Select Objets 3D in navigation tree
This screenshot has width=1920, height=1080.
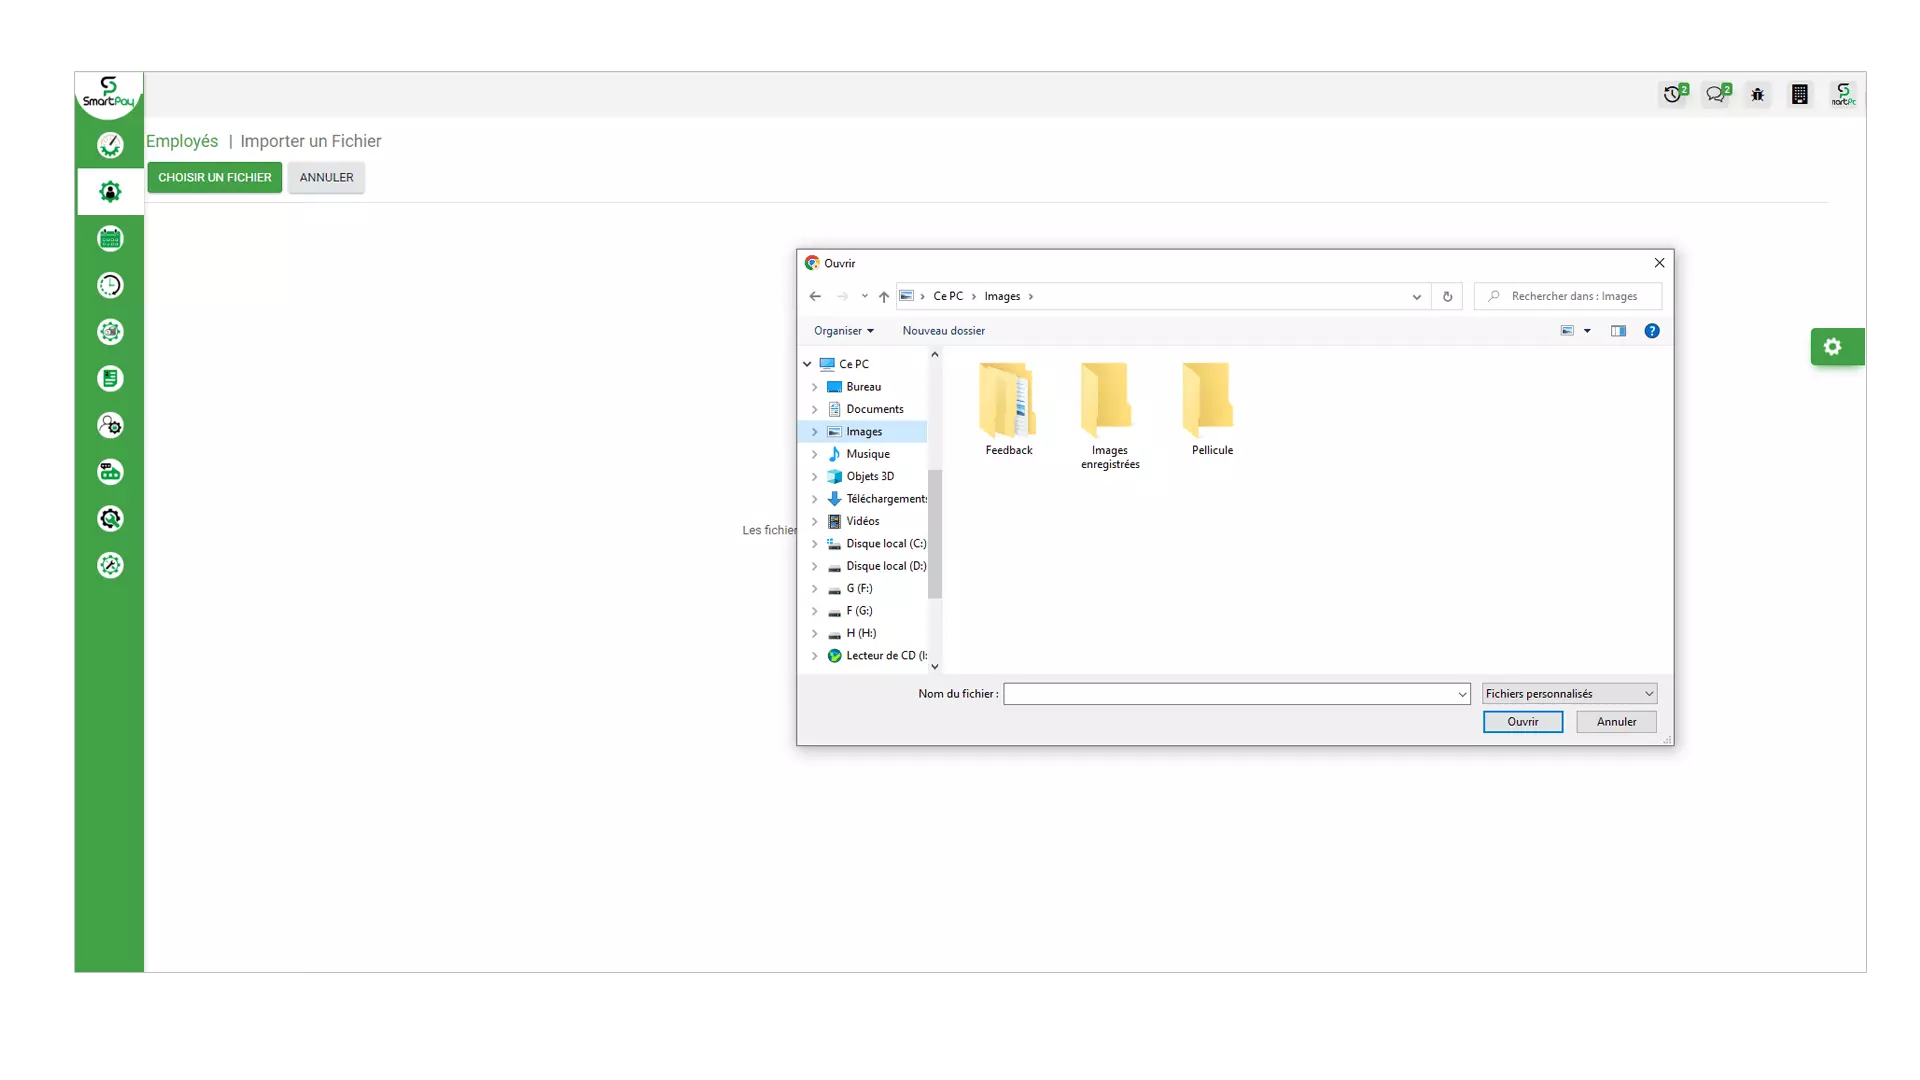coord(870,476)
